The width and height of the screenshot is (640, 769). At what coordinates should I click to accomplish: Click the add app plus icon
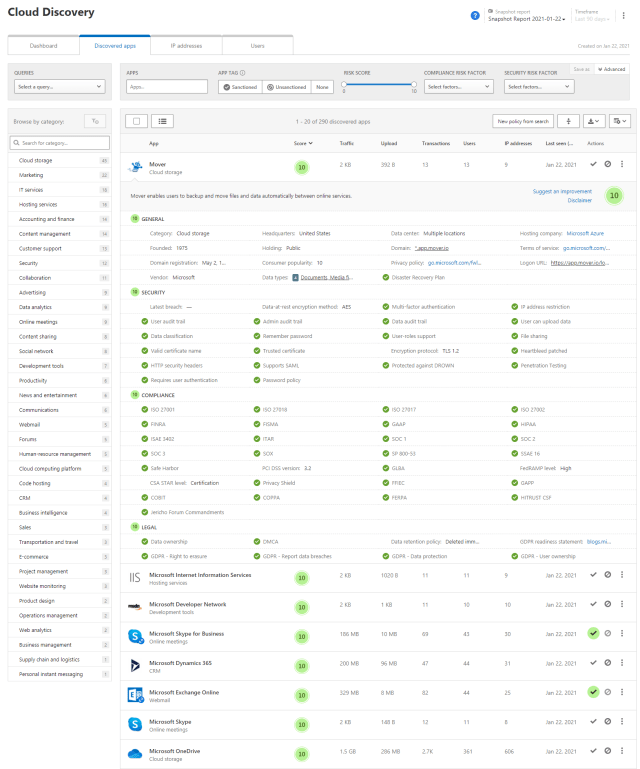[x=568, y=121]
